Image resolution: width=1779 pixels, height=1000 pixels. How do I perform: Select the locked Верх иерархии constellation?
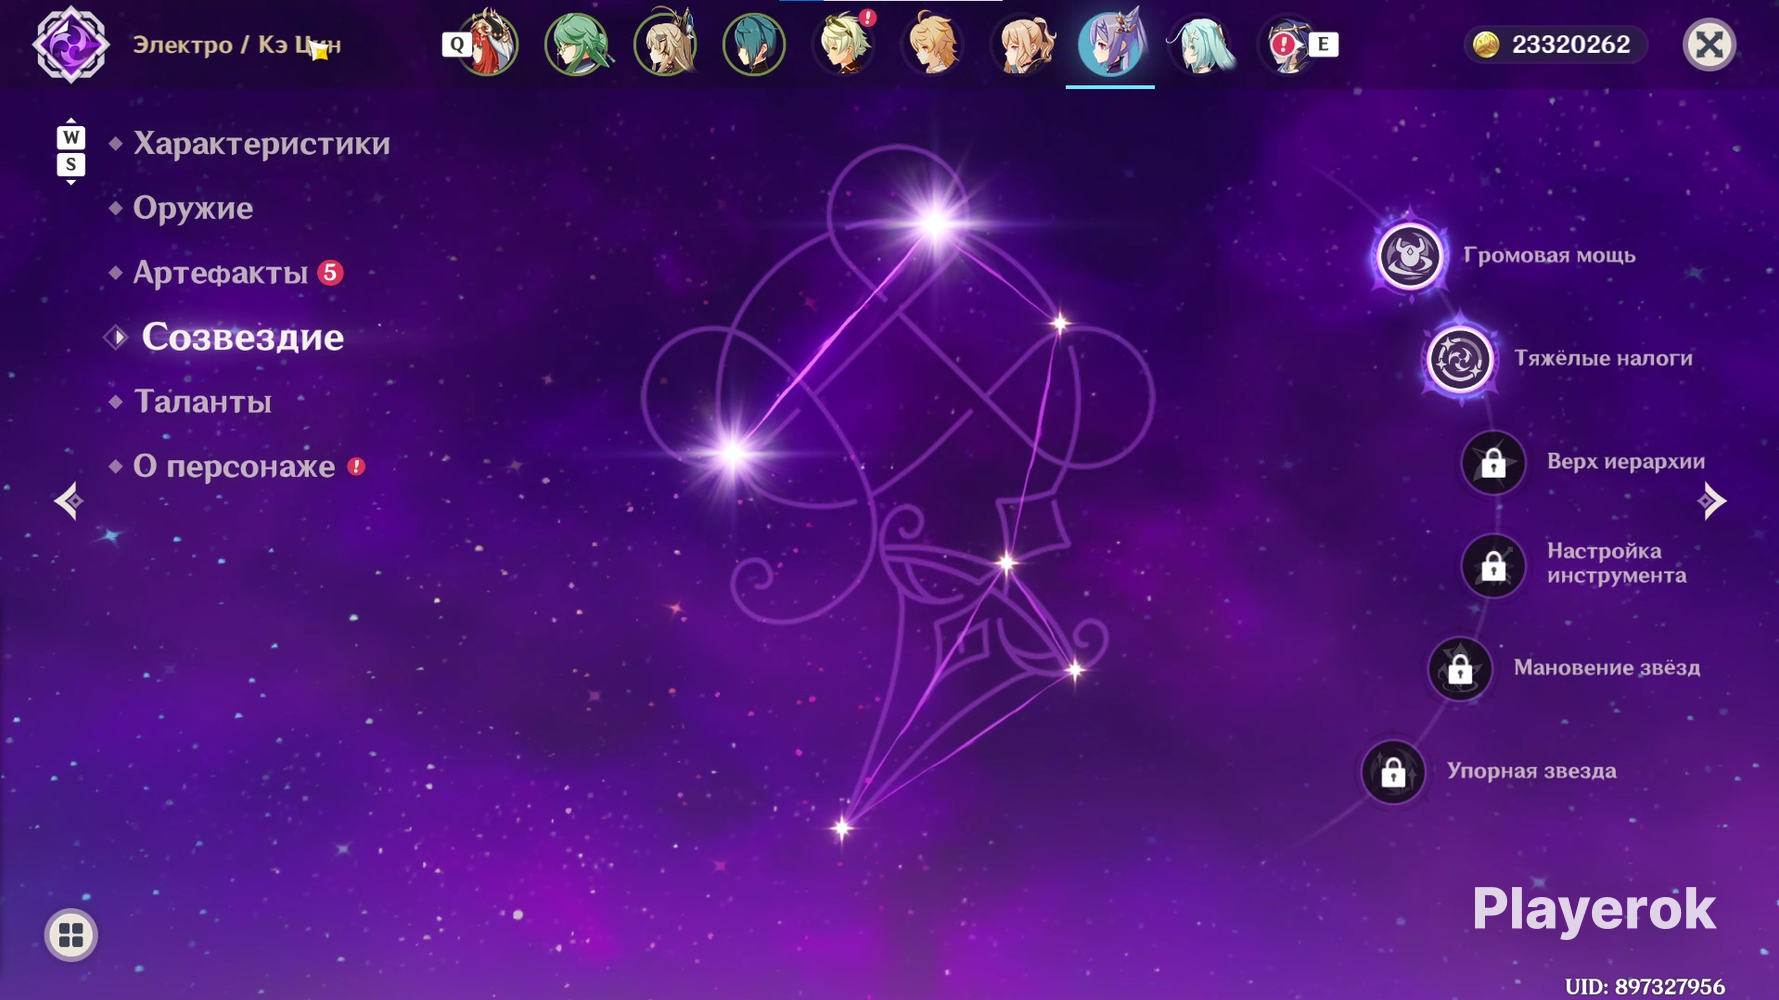(1493, 462)
